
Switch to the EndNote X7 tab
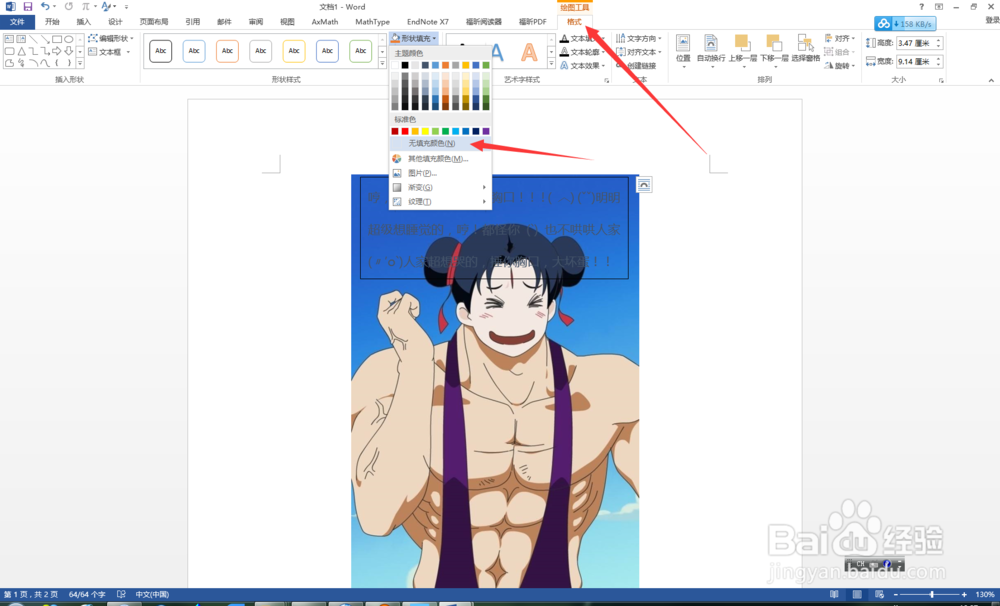coord(428,22)
